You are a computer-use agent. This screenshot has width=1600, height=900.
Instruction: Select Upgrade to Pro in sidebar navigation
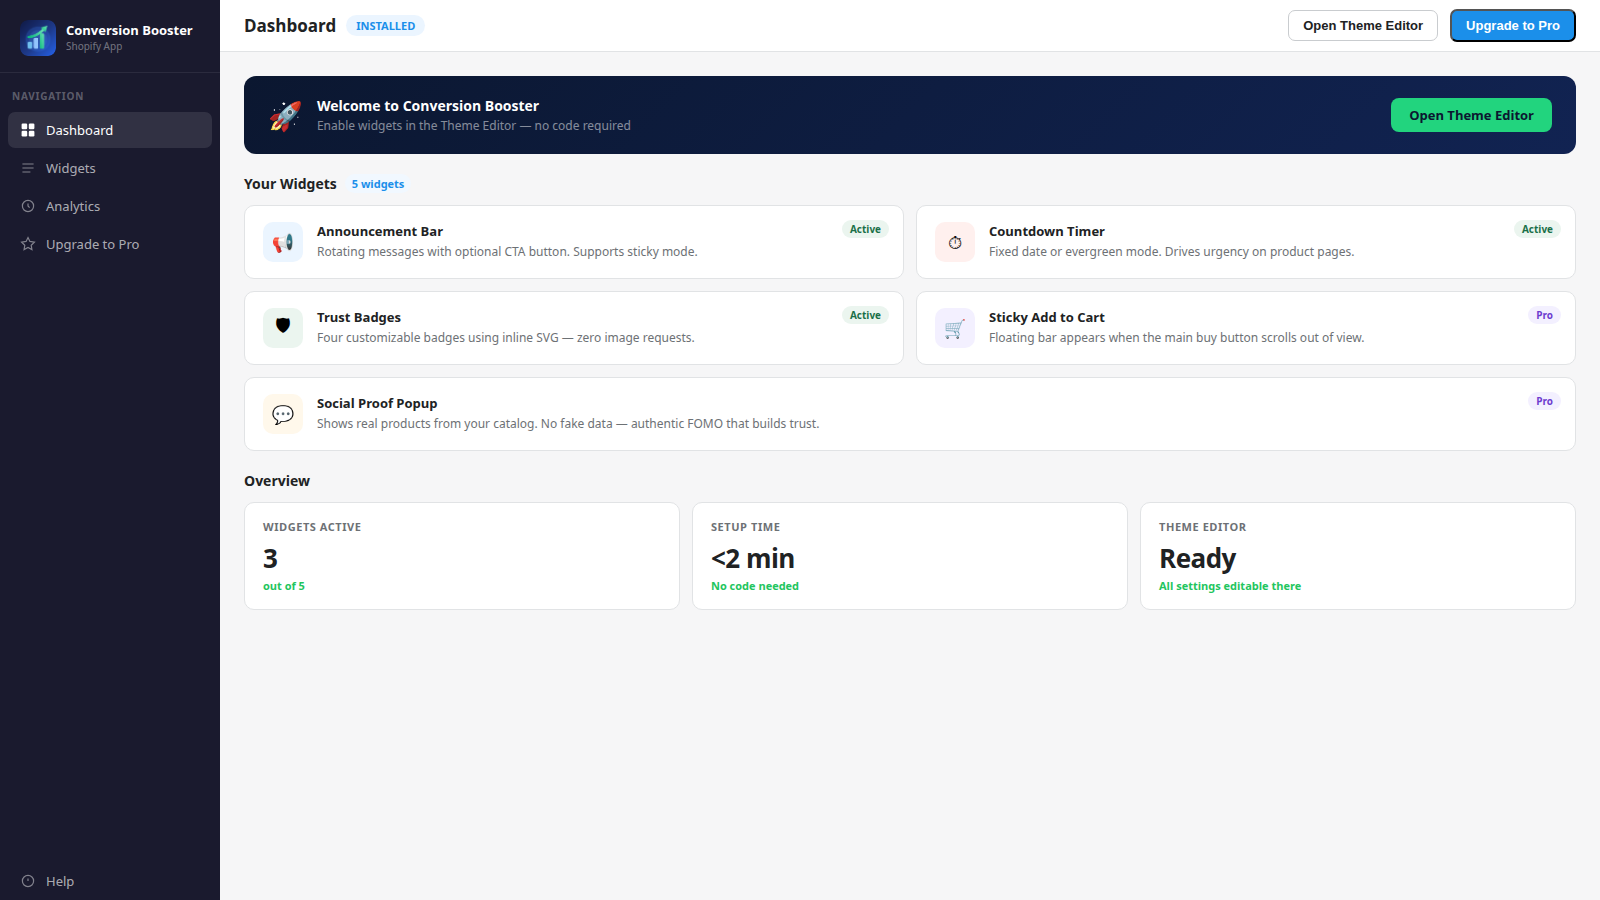[110, 244]
